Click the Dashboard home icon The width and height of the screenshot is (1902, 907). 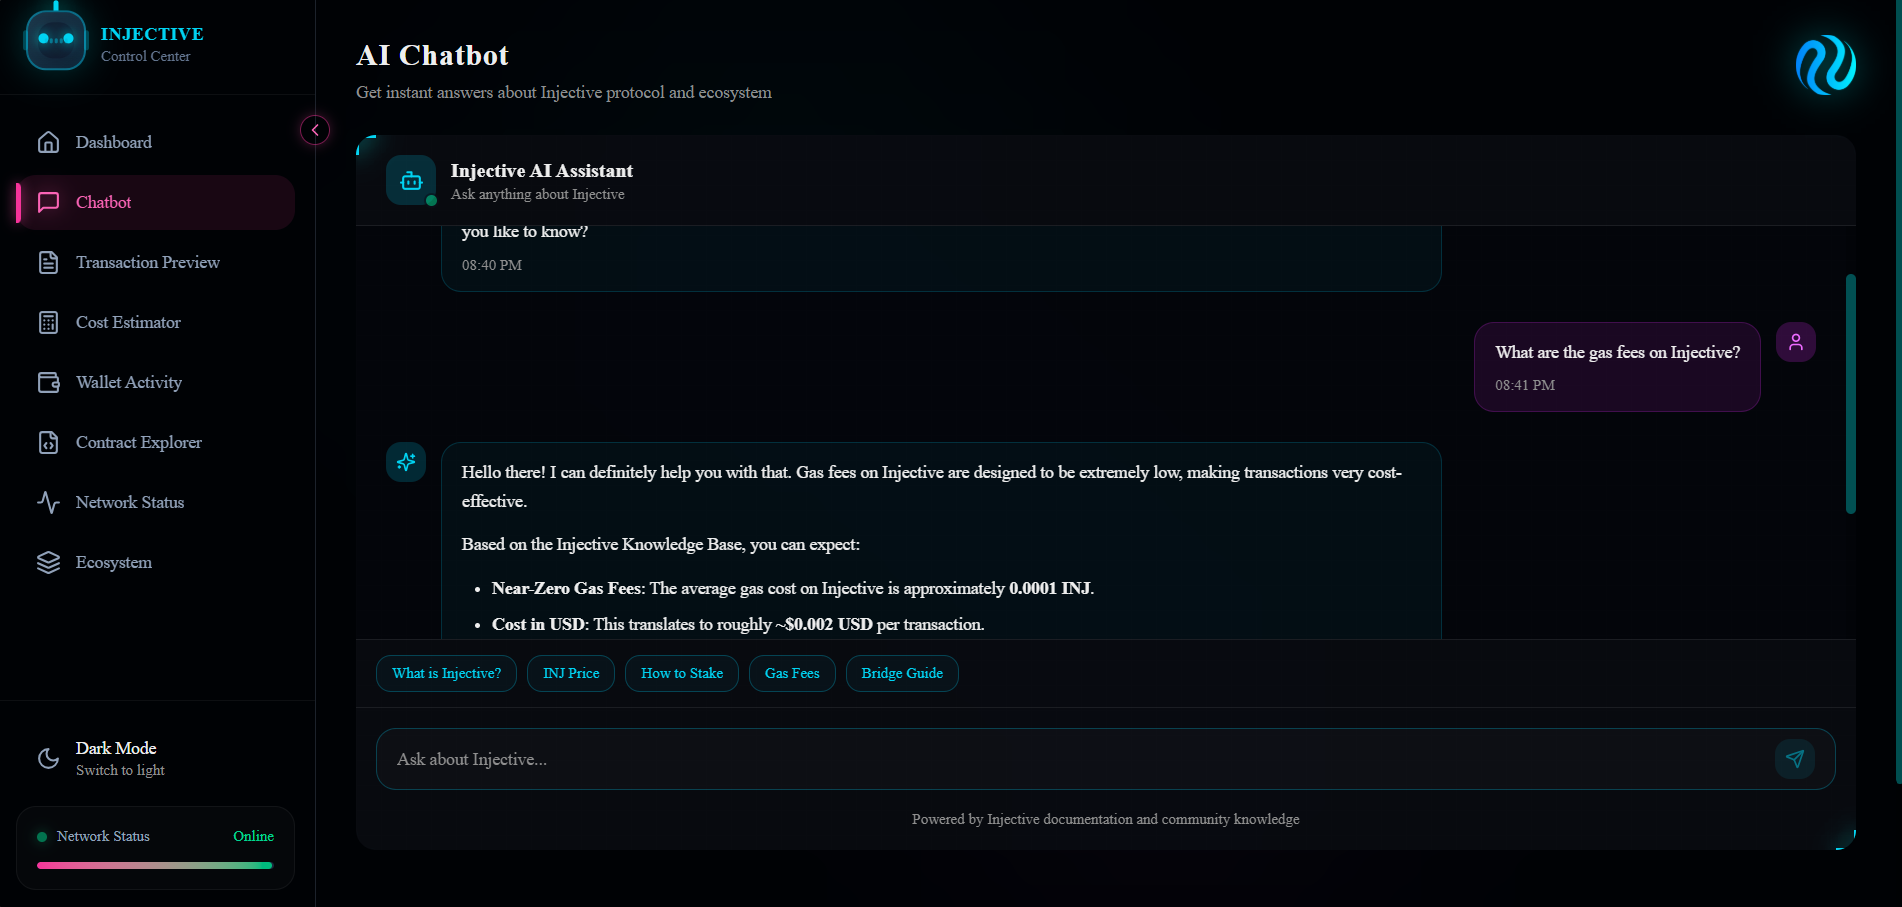tap(48, 142)
